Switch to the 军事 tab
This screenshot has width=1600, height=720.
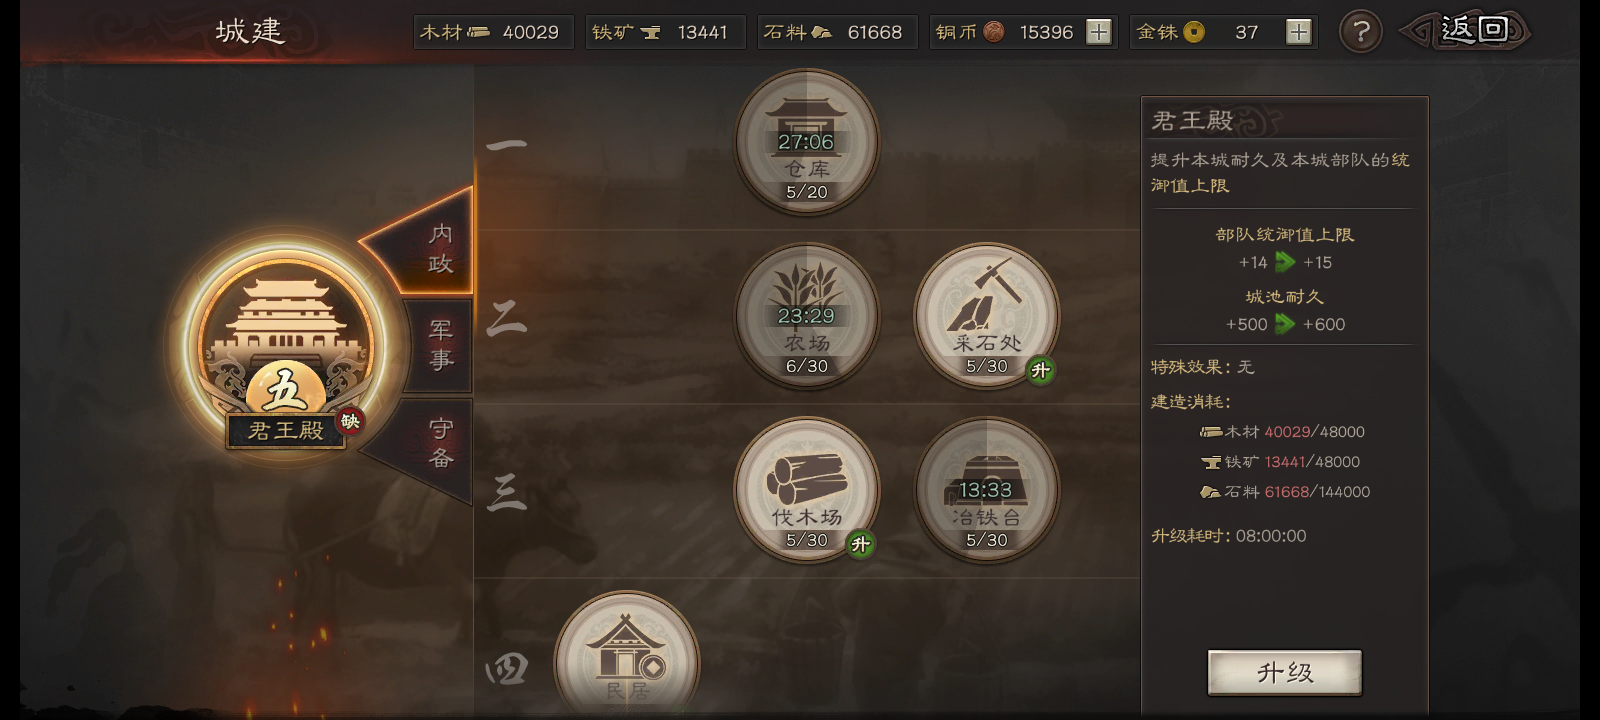click(439, 345)
